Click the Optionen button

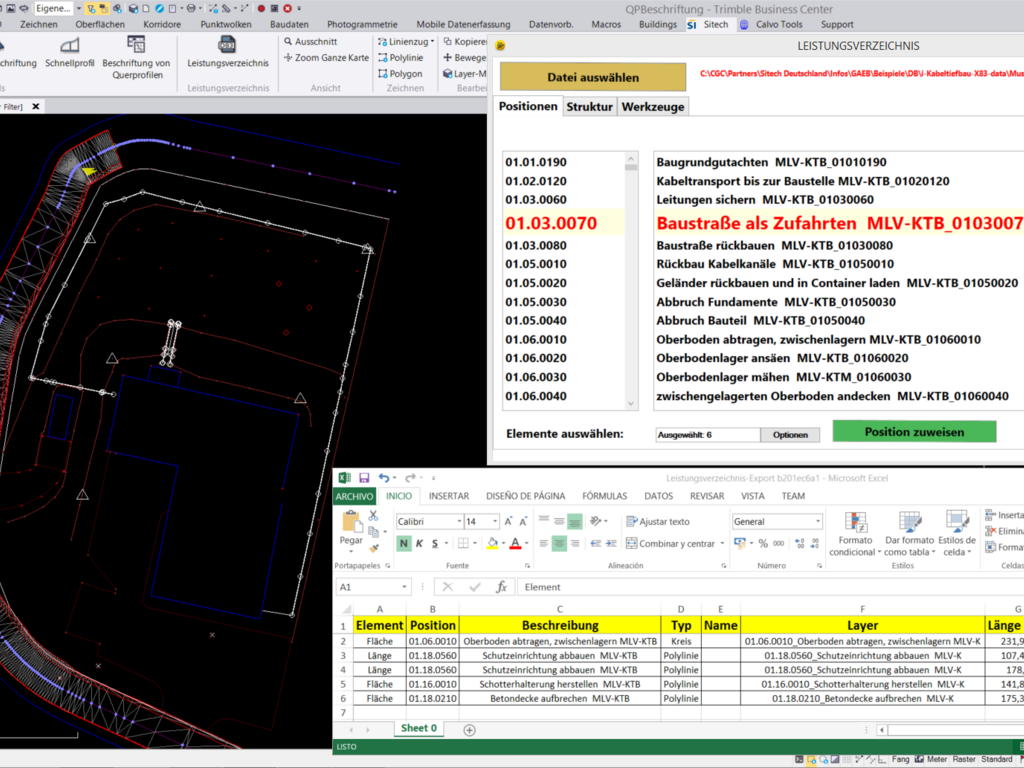[x=790, y=435]
